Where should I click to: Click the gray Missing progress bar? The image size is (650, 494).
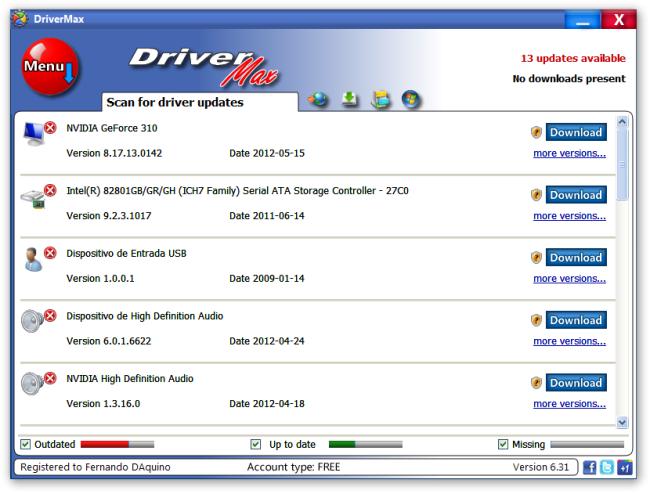point(587,444)
